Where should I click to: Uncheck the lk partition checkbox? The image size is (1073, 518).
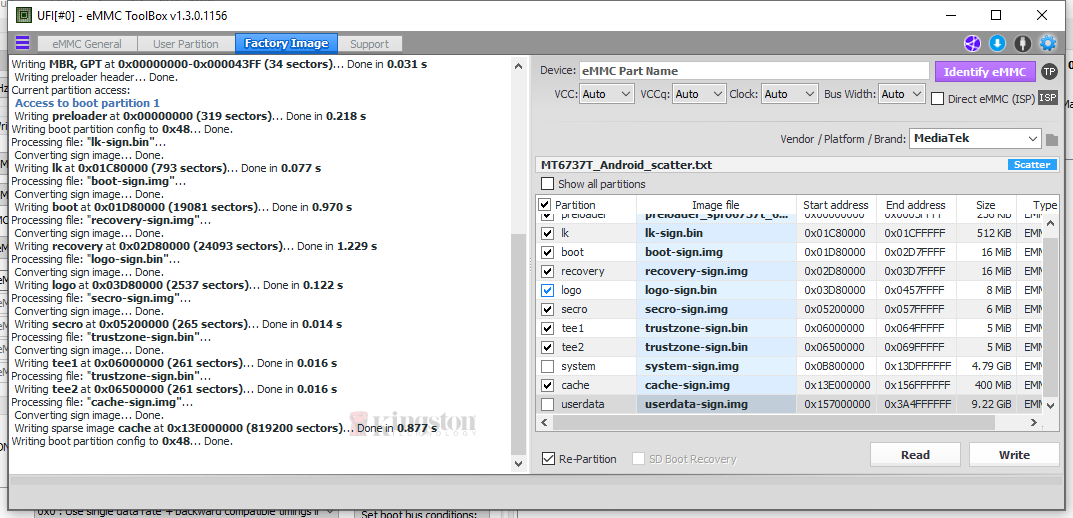coord(547,233)
